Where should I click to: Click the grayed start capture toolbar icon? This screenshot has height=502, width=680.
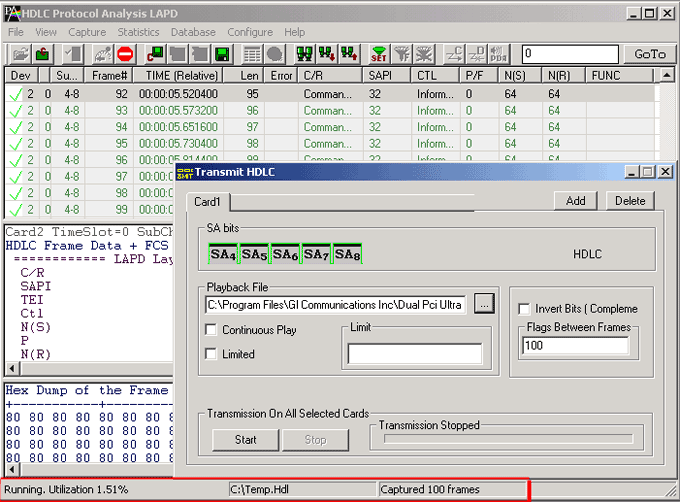pos(103,55)
